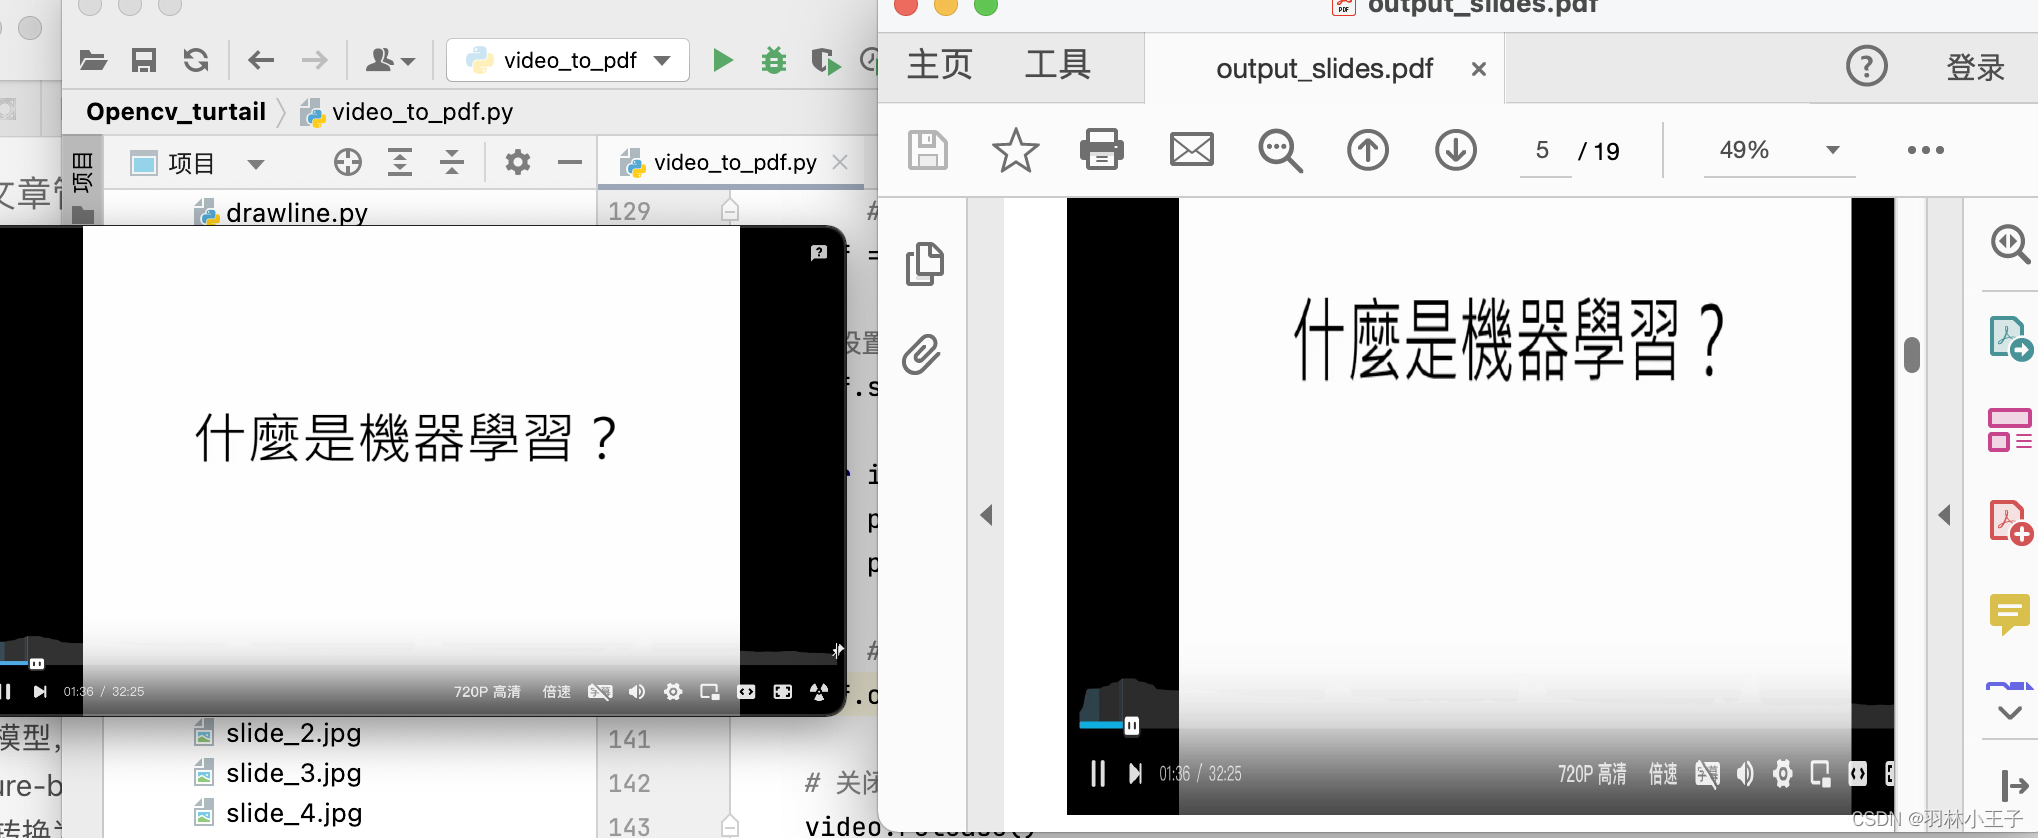The height and width of the screenshot is (838, 2038).
Task: Click the PDF vertical scrollbar thumb
Action: click(x=1912, y=355)
